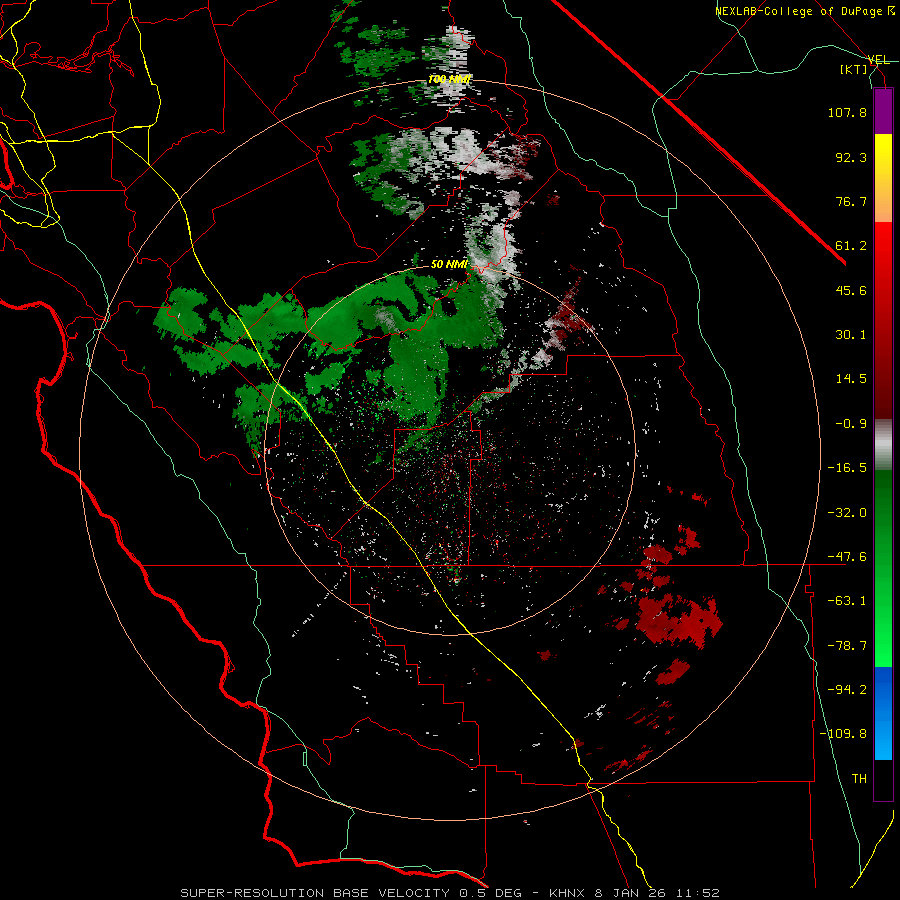Pick the gray near-zero segment of the color bar
Image resolution: width=900 pixels, height=900 pixels.
coord(883,445)
